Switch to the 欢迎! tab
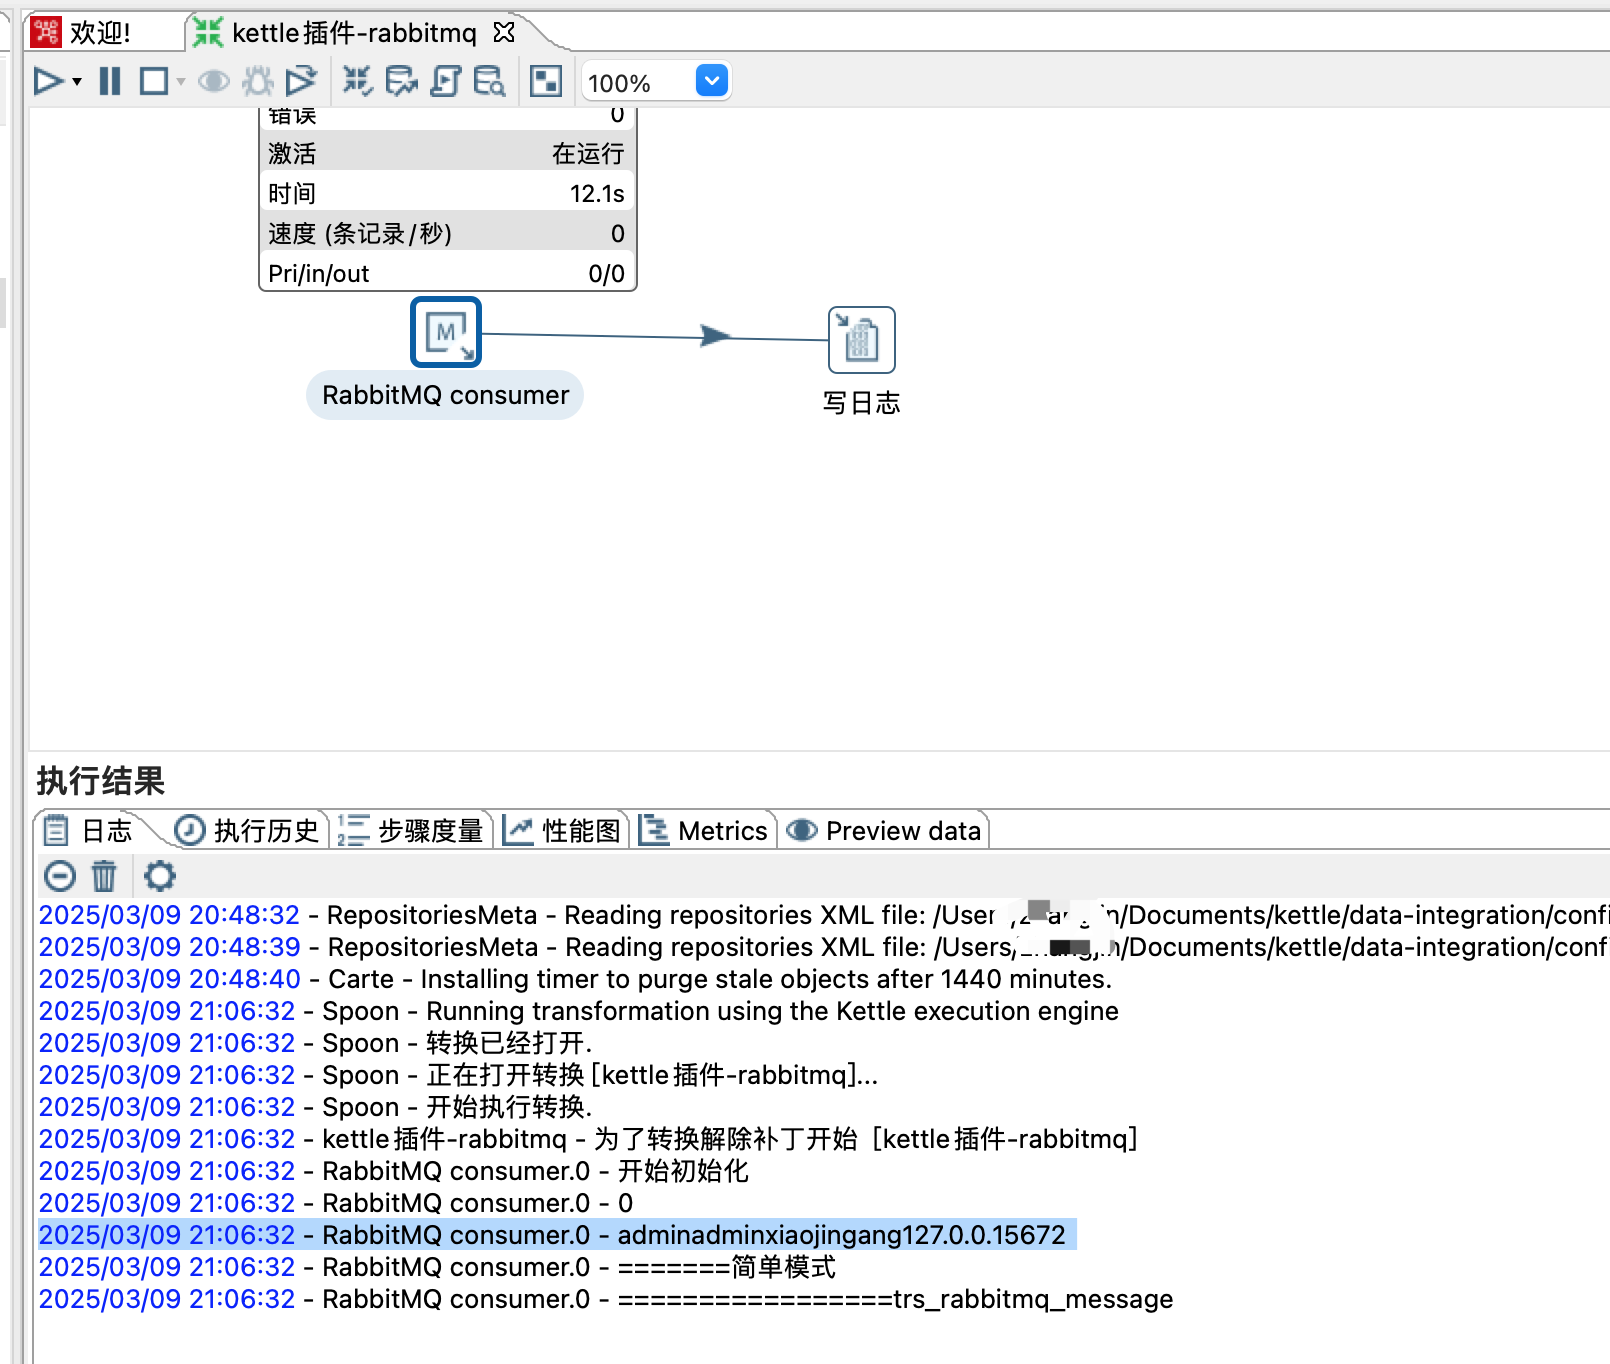Image resolution: width=1610 pixels, height=1364 pixels. (x=100, y=33)
